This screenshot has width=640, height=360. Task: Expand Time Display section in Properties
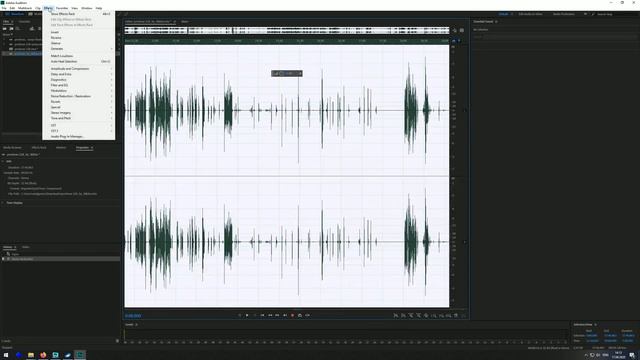[3, 203]
